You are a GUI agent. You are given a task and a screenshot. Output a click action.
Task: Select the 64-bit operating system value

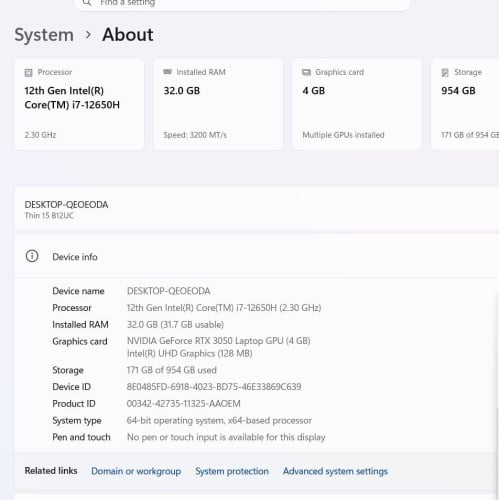coord(219,421)
